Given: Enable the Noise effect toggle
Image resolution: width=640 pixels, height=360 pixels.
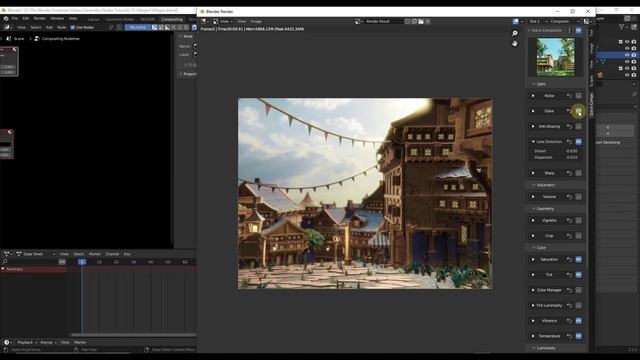Looking at the screenshot, I should pos(578,96).
